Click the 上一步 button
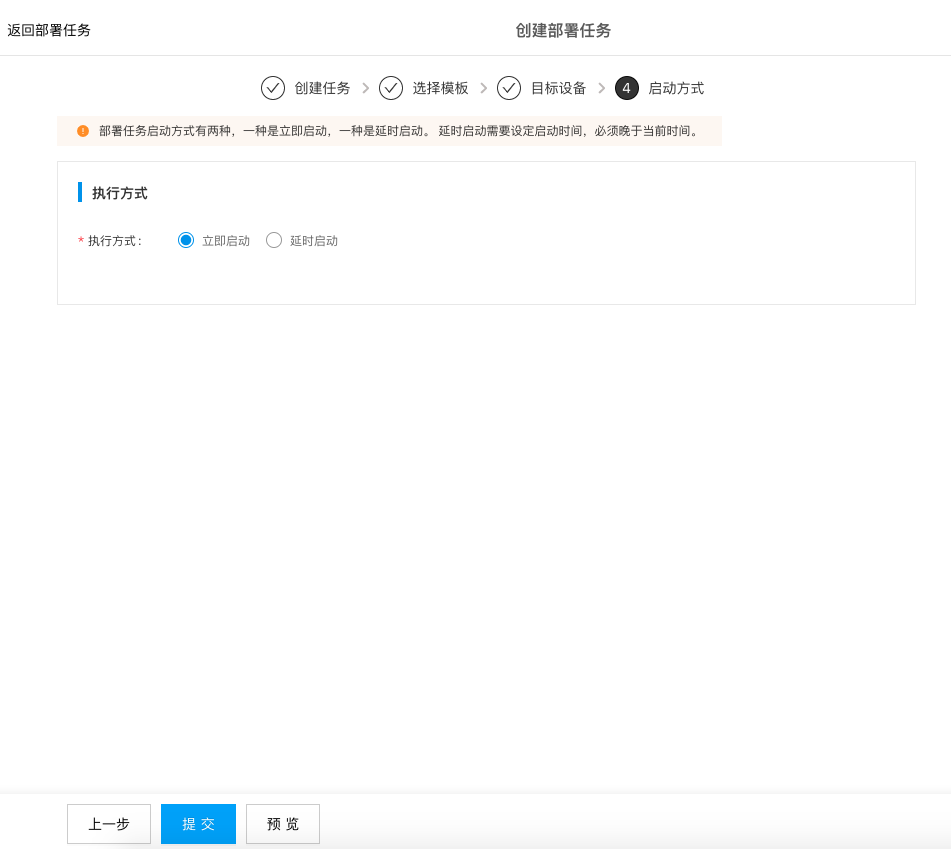 tap(109, 824)
